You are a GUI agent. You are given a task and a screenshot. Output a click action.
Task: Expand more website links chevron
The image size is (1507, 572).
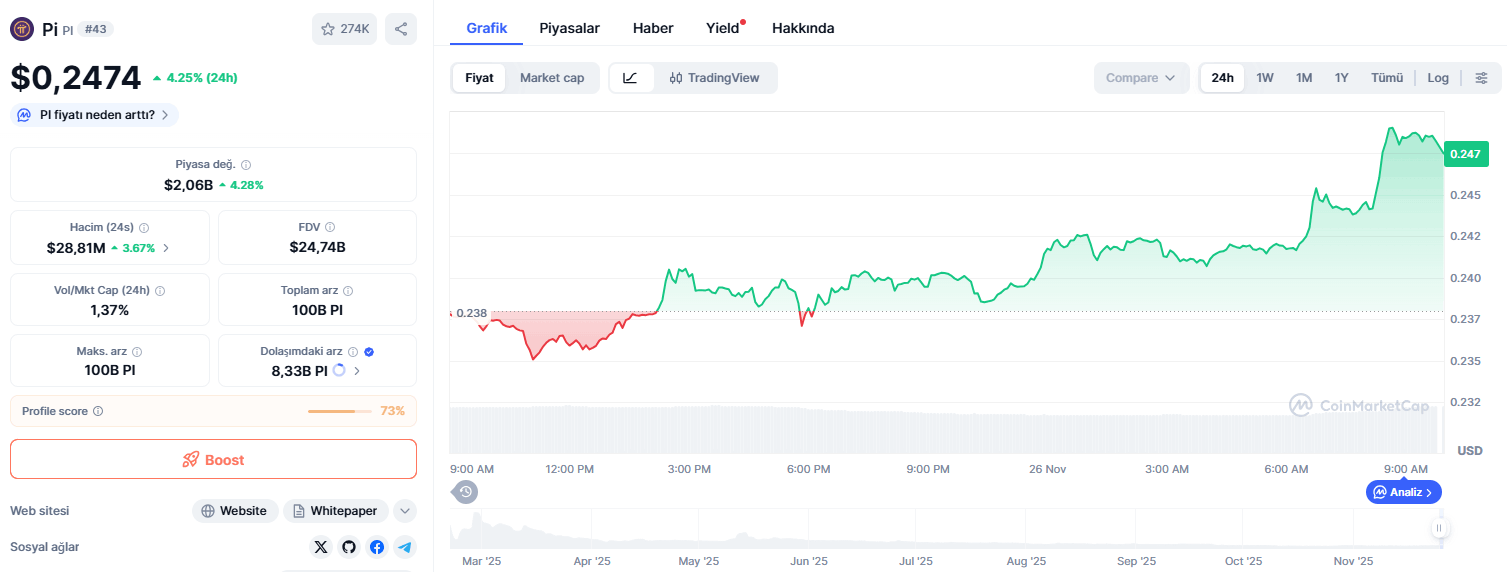pyautogui.click(x=405, y=511)
